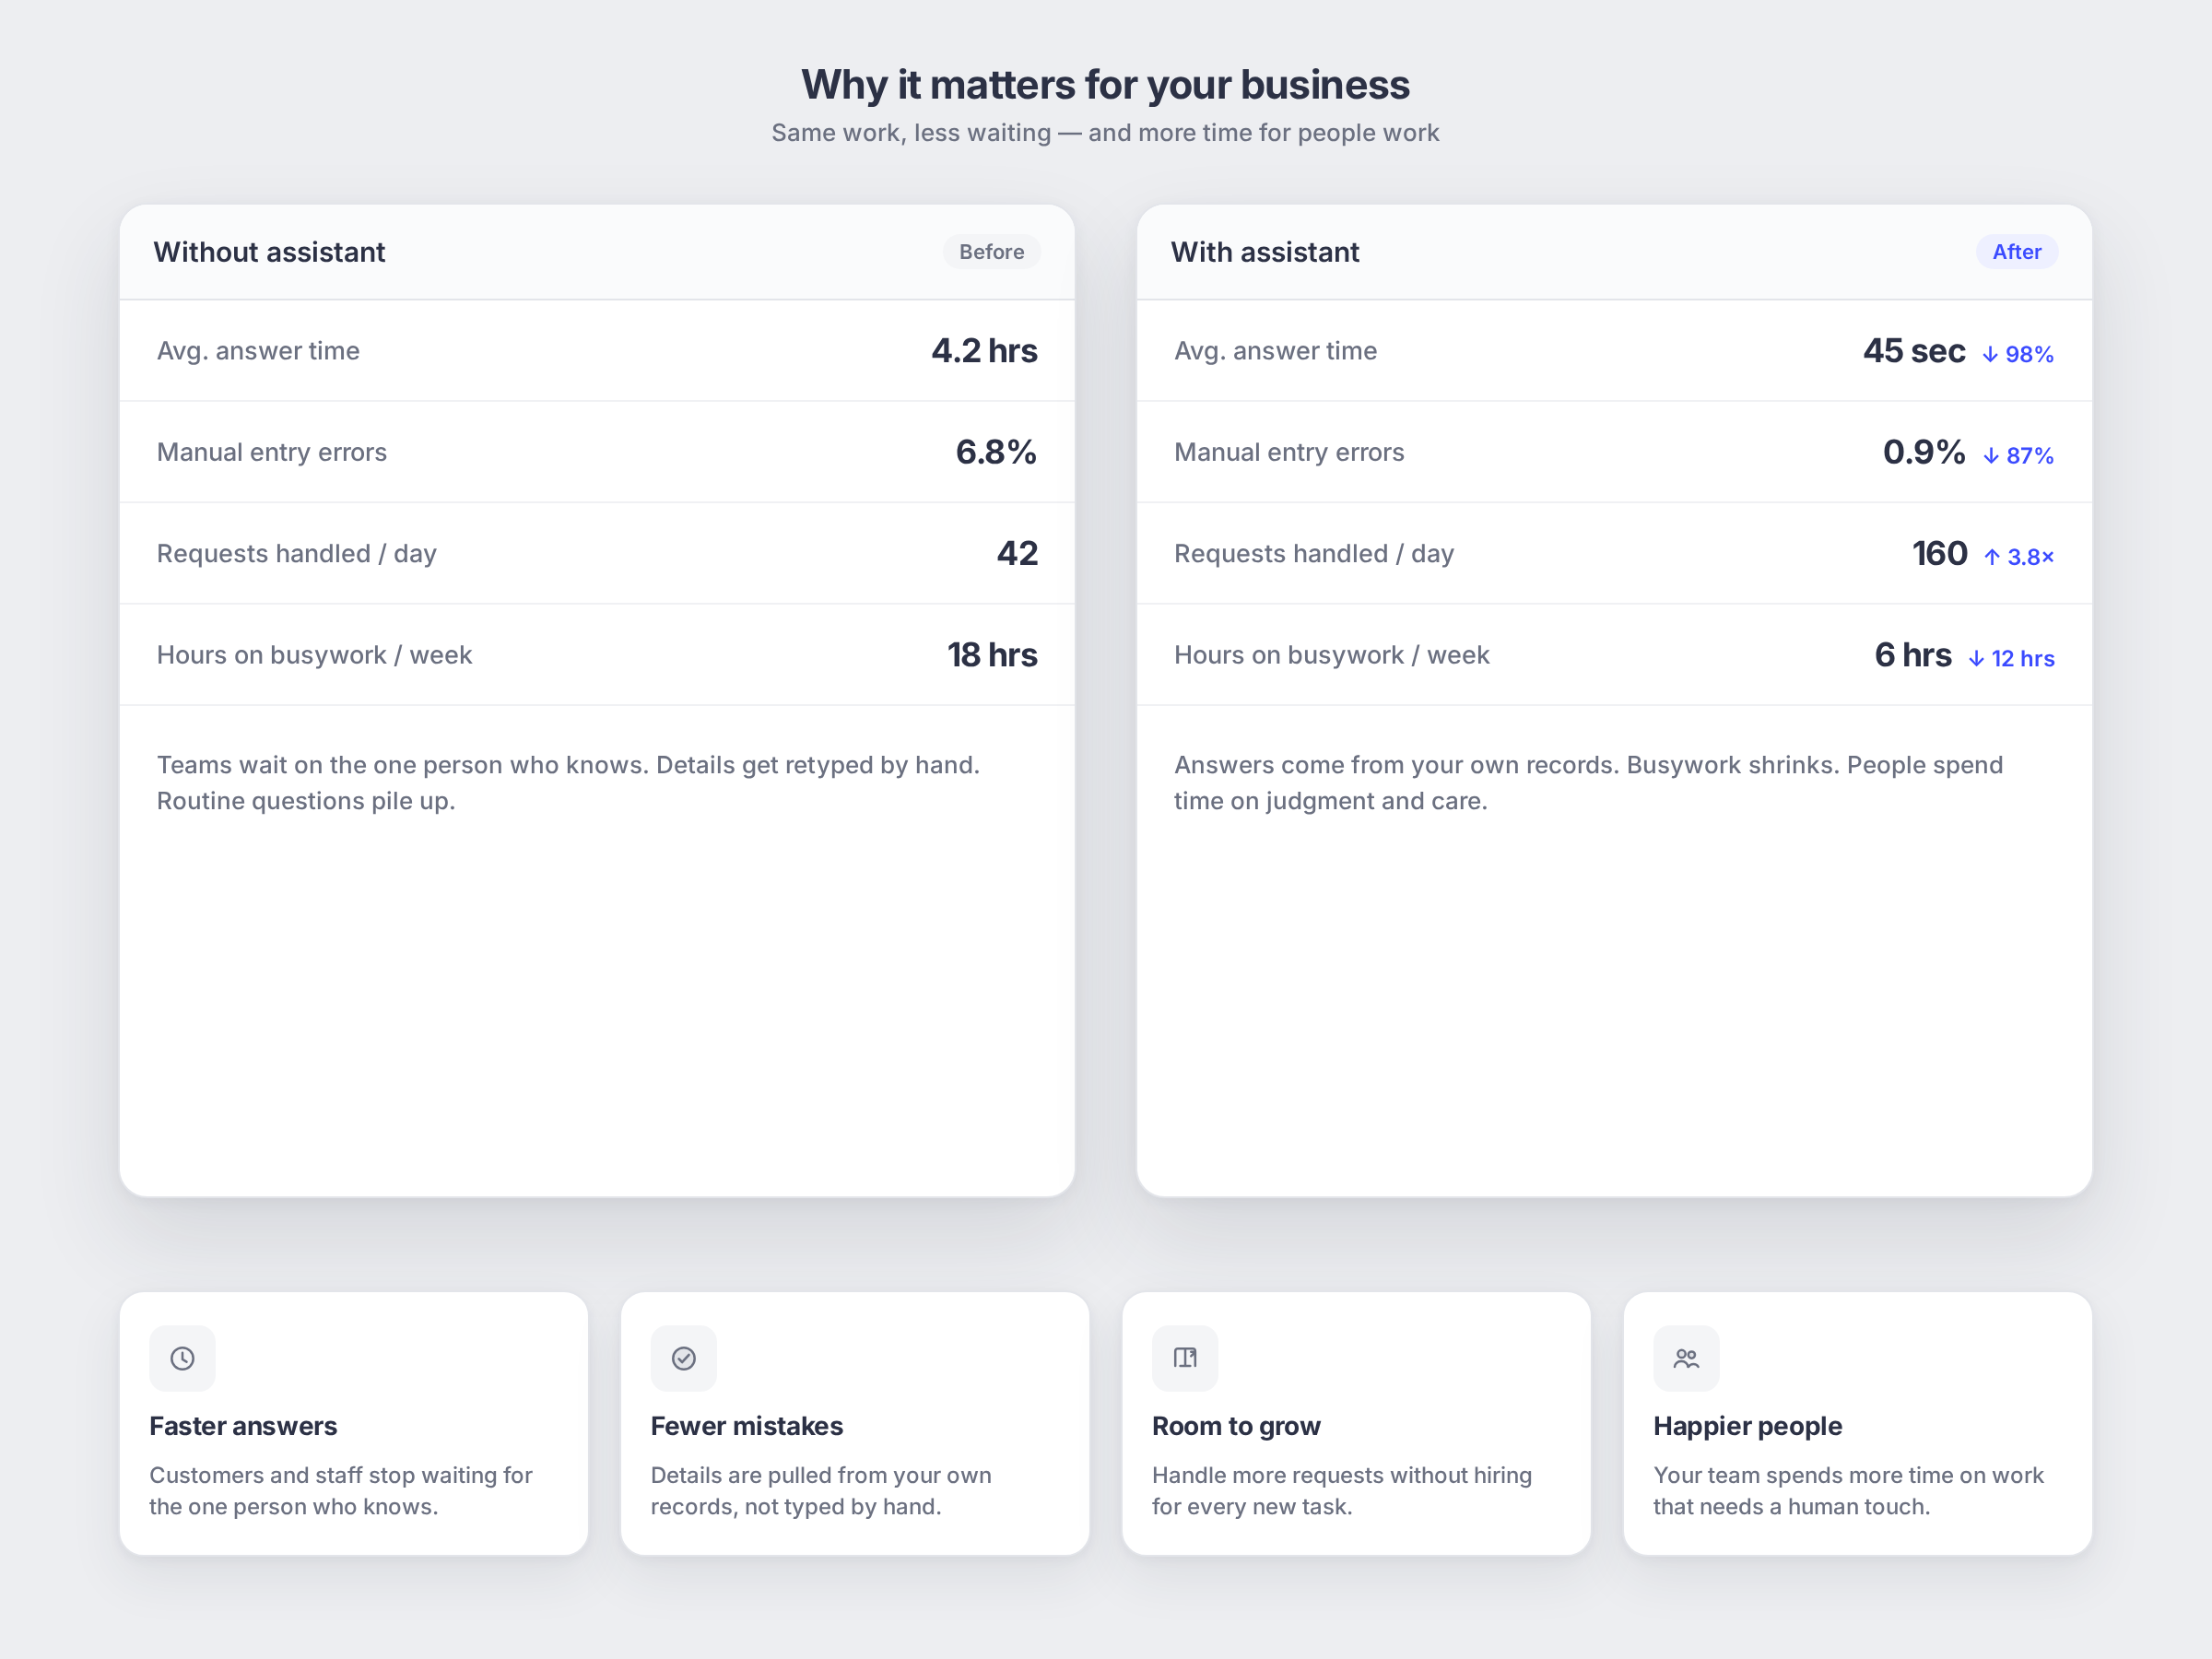Viewport: 2212px width, 1659px height.
Task: Click the up arrow next to 3.8×
Action: pyautogui.click(x=1992, y=557)
